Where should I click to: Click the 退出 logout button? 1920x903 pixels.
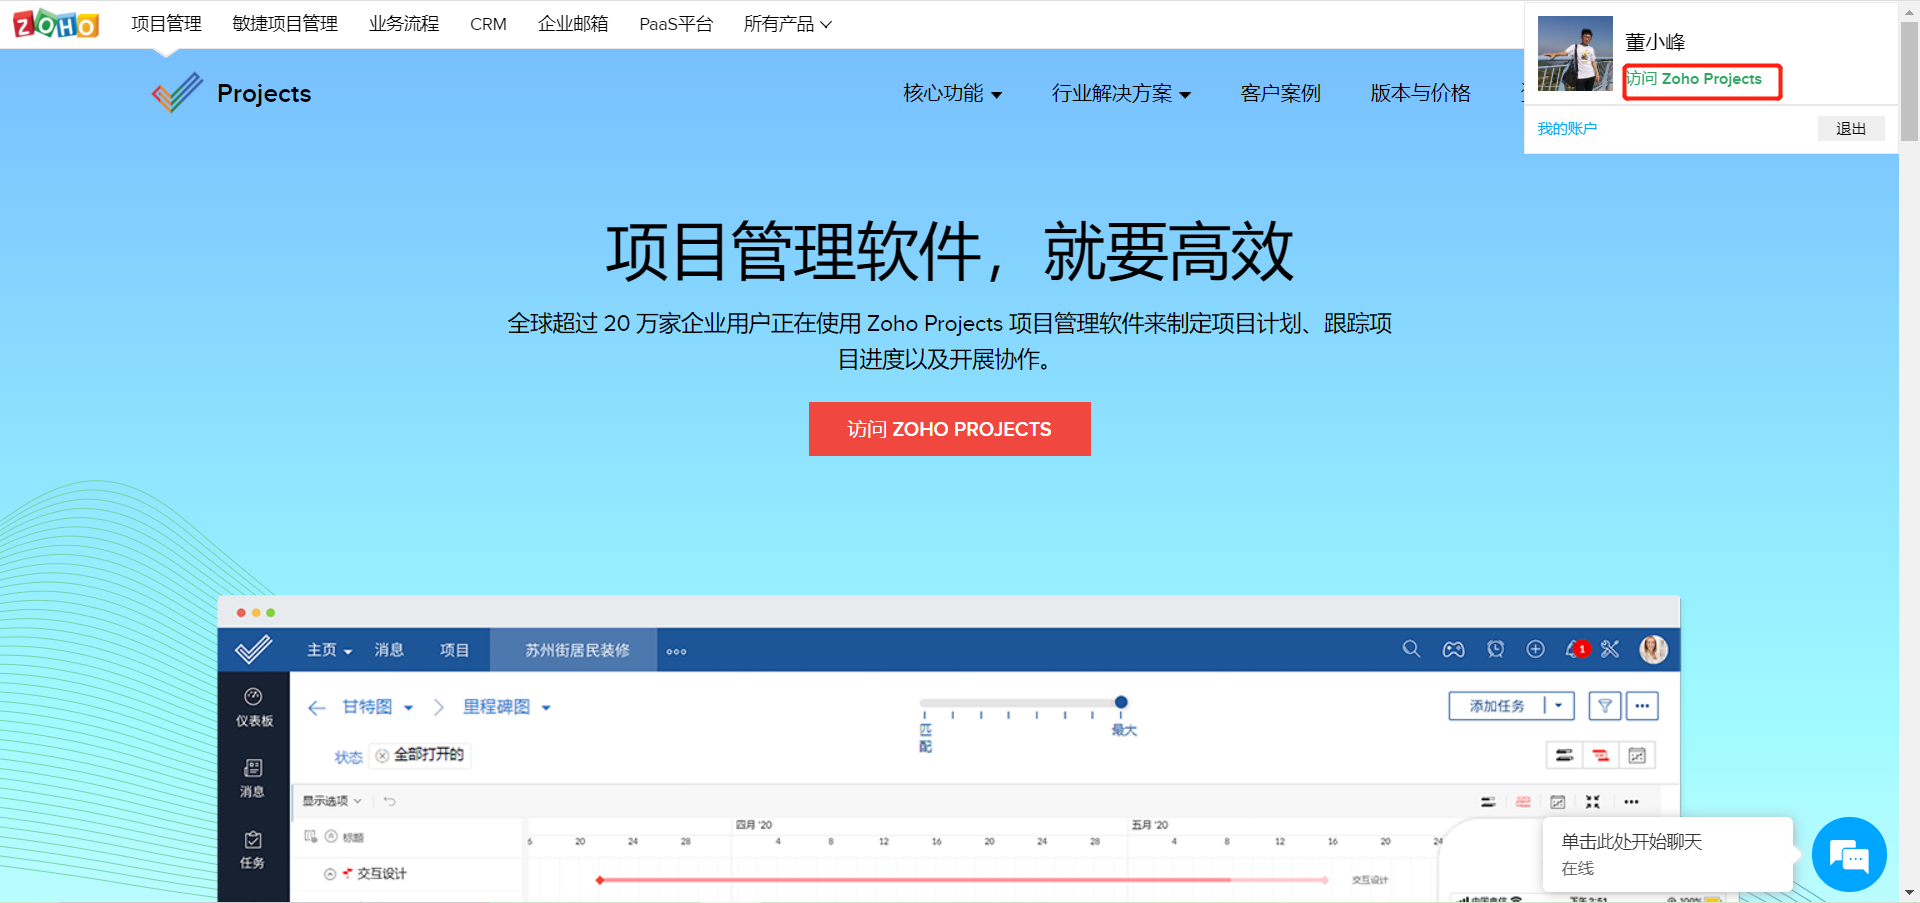1850,129
